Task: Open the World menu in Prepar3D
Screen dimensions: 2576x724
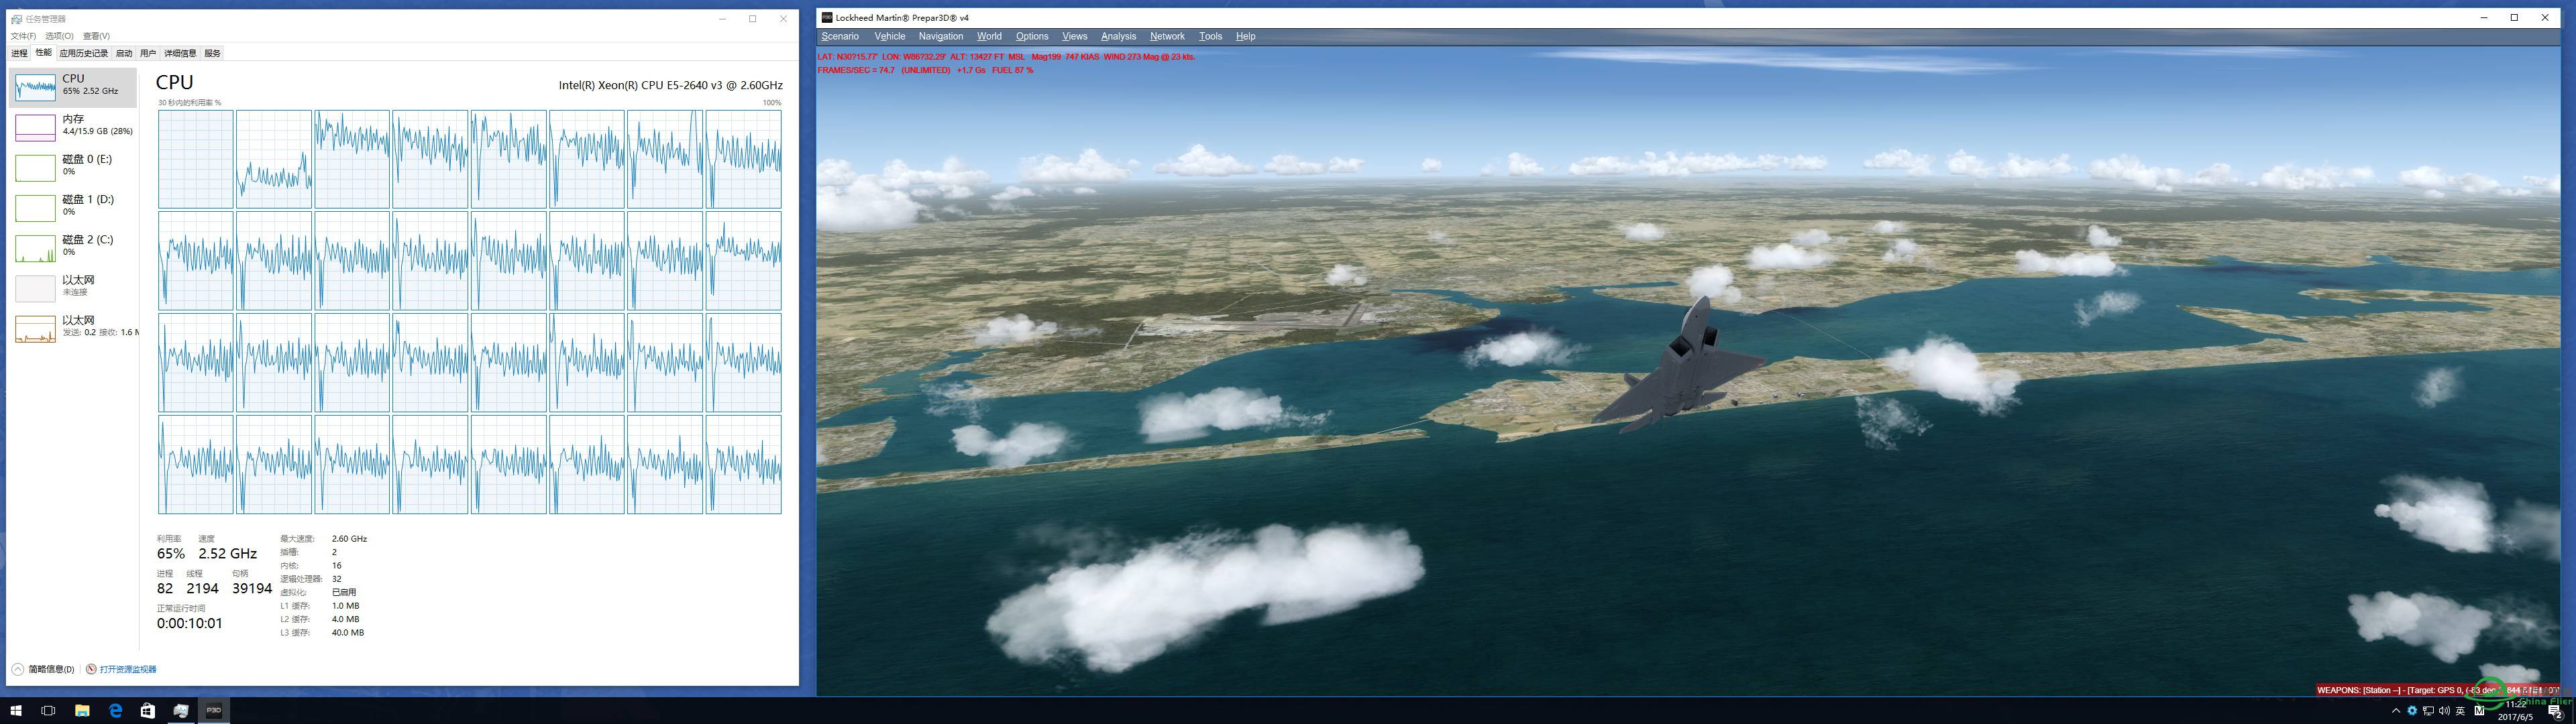Action: (x=988, y=36)
